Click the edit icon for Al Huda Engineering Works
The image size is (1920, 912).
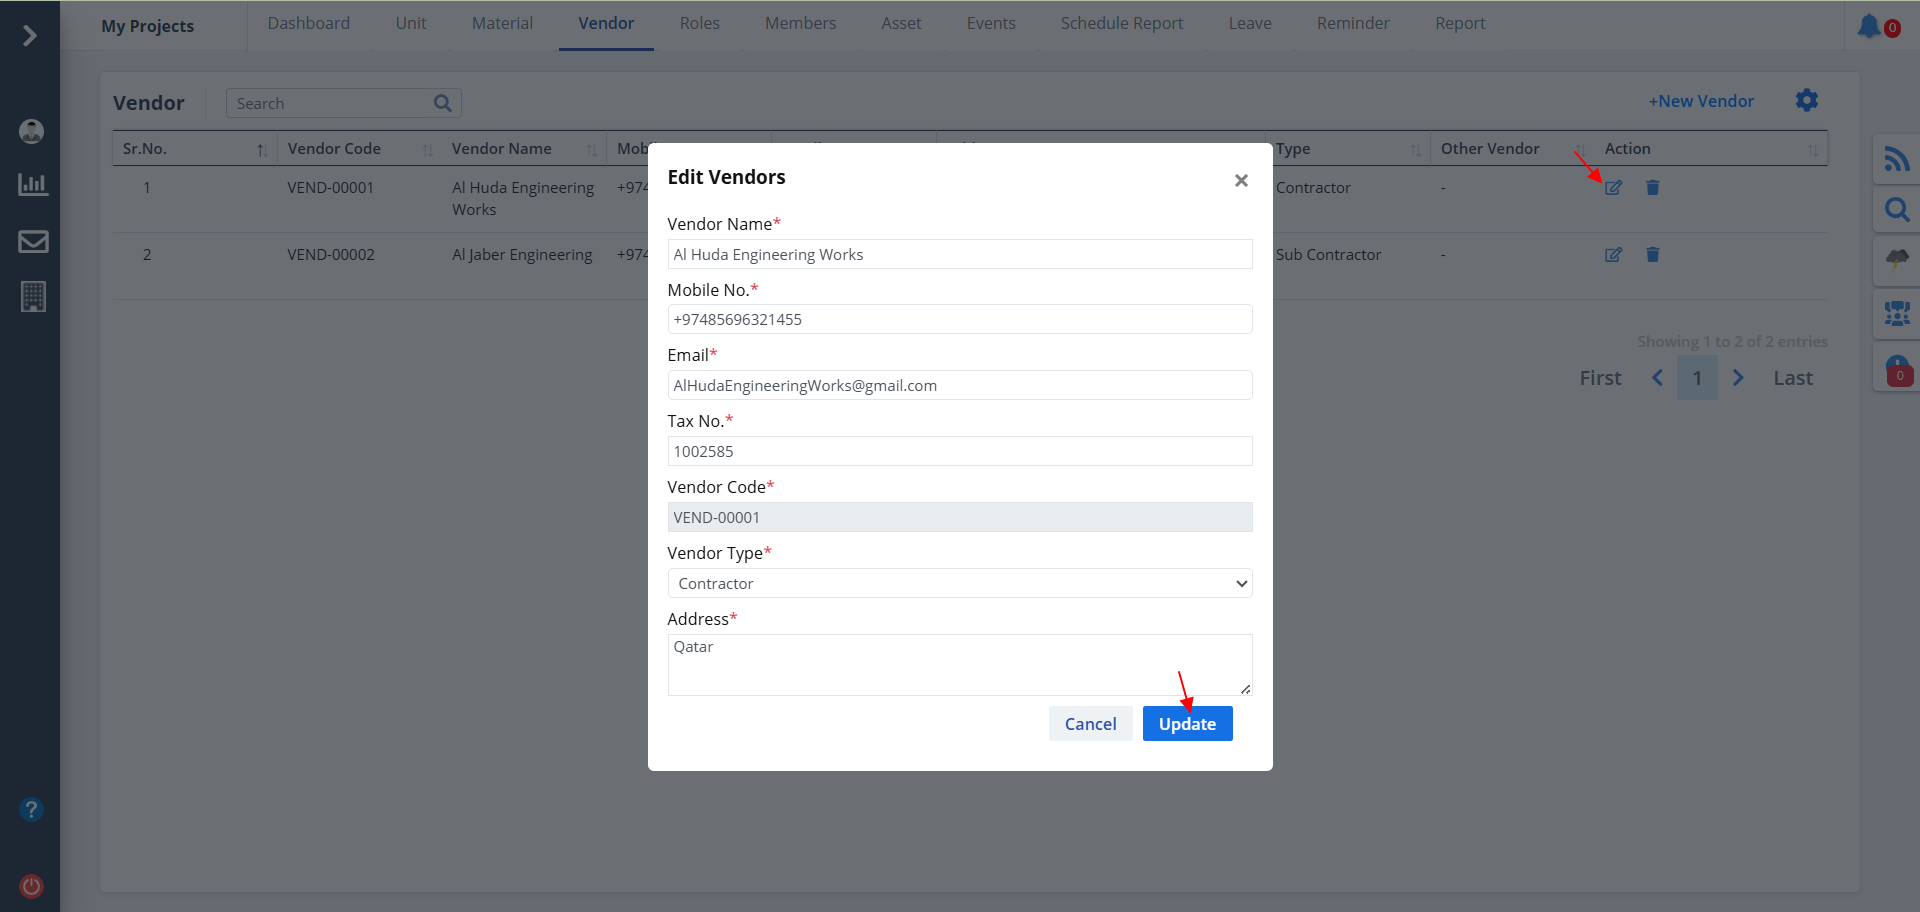coord(1613,188)
